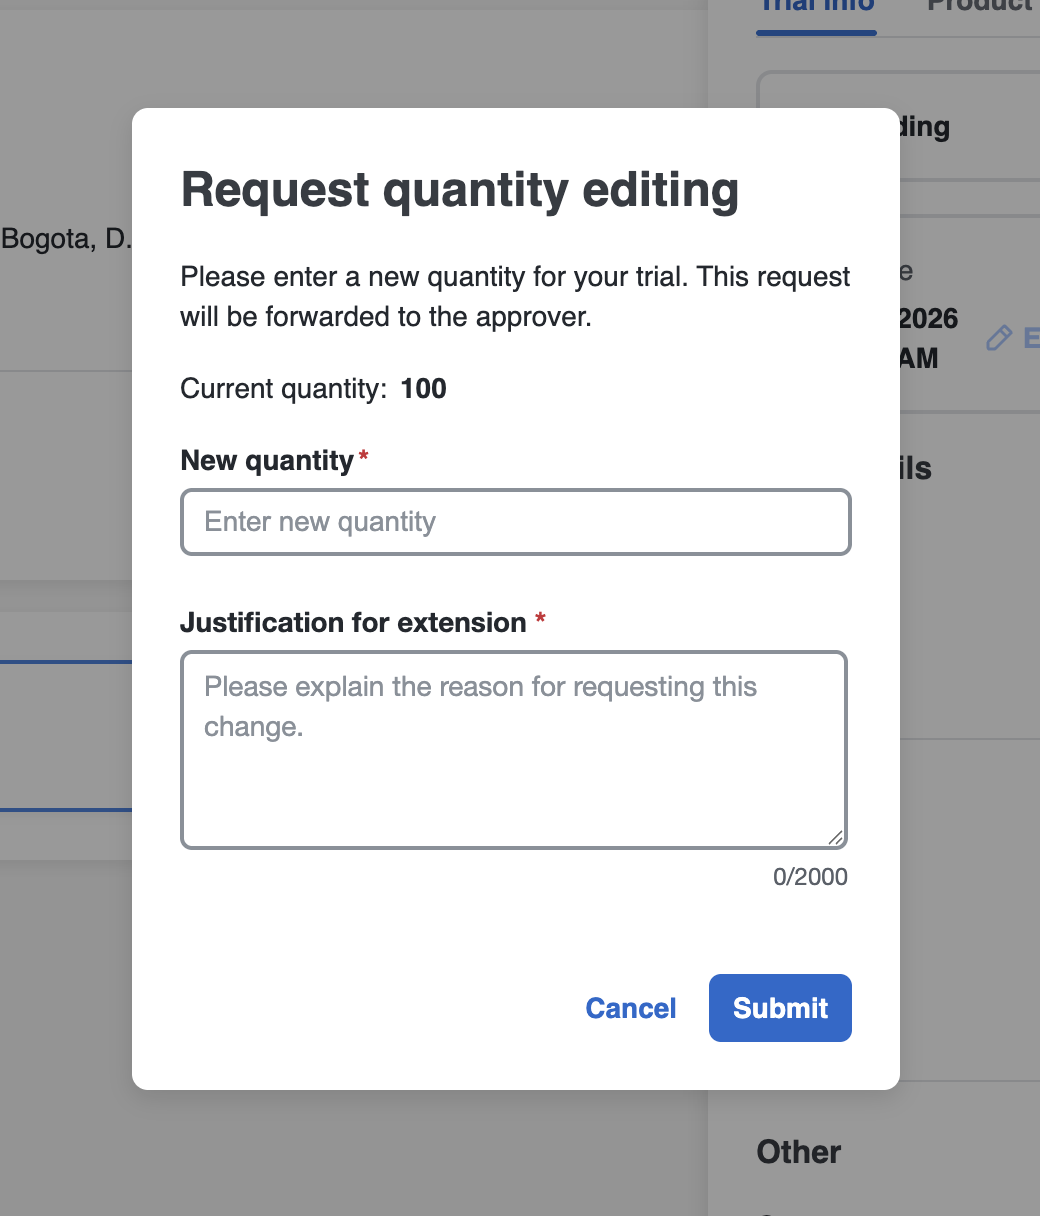Click the red asterisk next to New quantity
This screenshot has width=1040, height=1216.
click(364, 458)
